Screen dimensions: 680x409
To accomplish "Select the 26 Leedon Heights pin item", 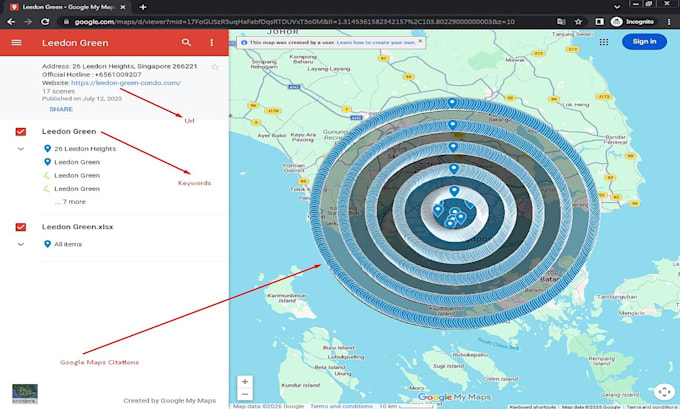I will click(x=80, y=149).
